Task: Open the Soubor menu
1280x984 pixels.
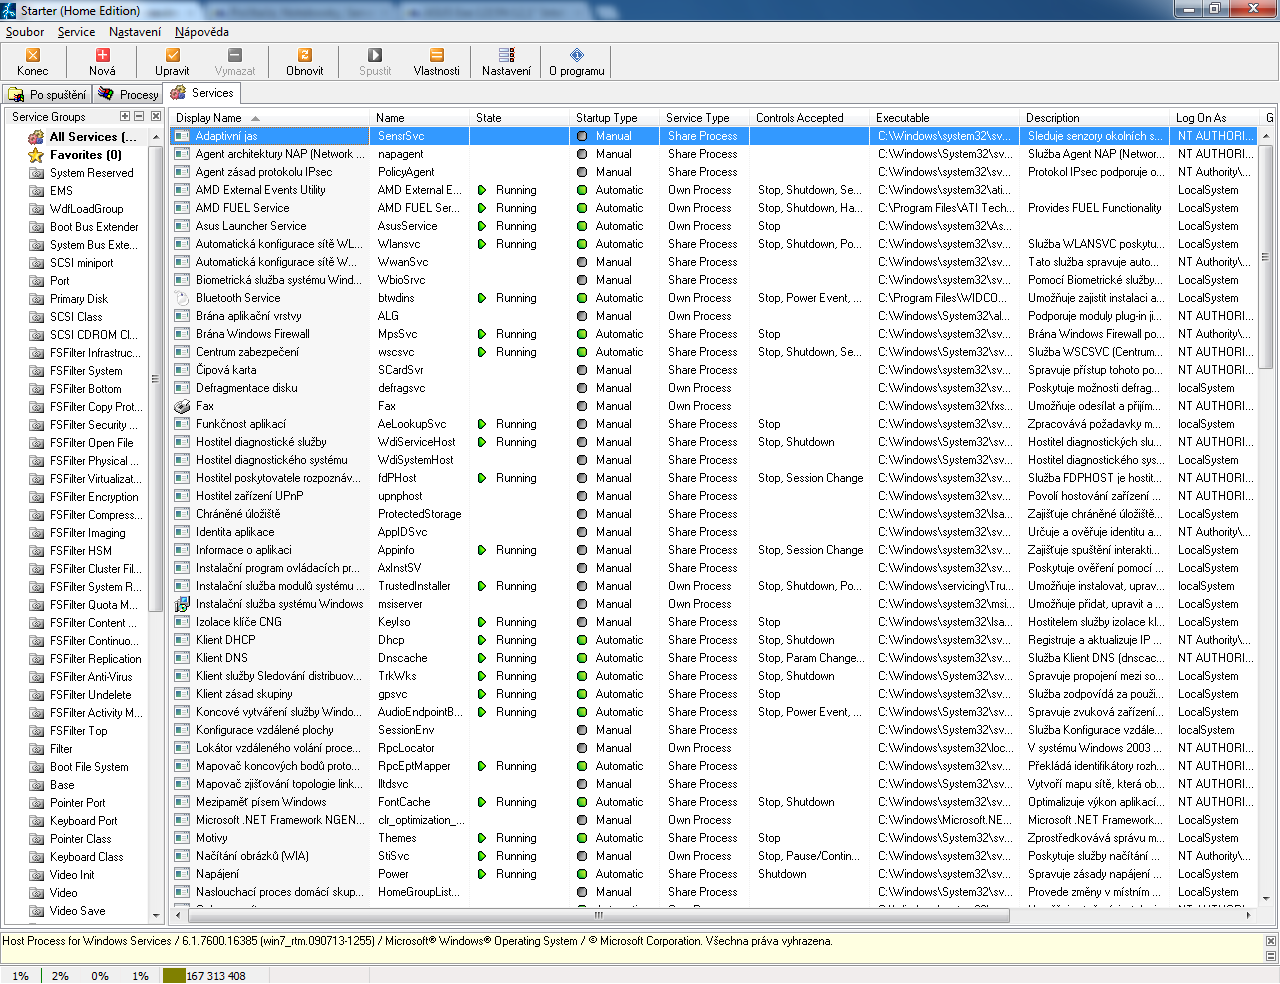Action: point(25,32)
